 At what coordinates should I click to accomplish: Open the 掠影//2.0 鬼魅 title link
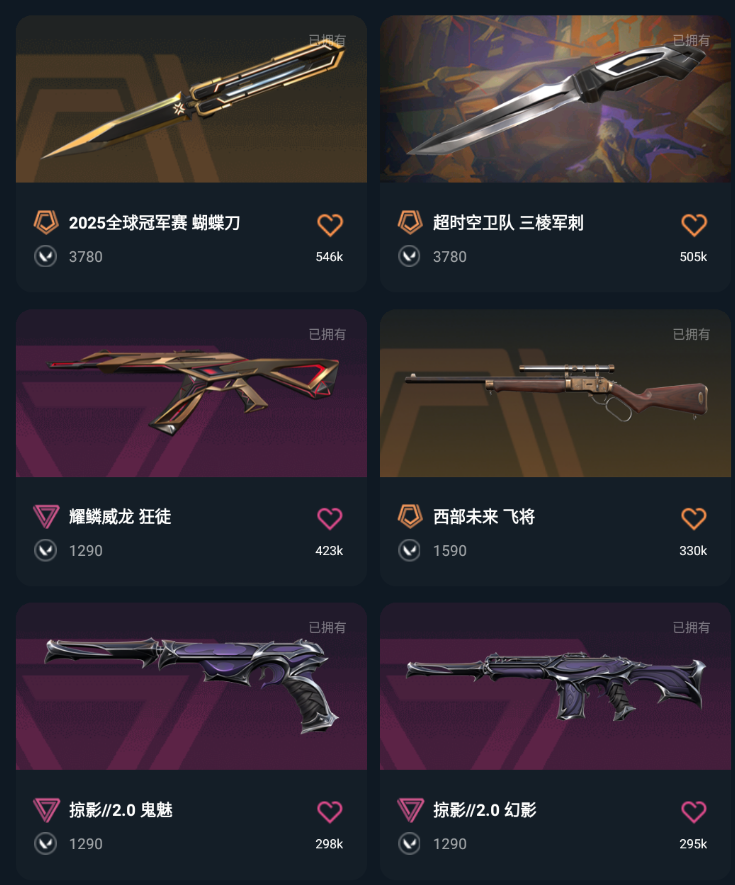[121, 810]
